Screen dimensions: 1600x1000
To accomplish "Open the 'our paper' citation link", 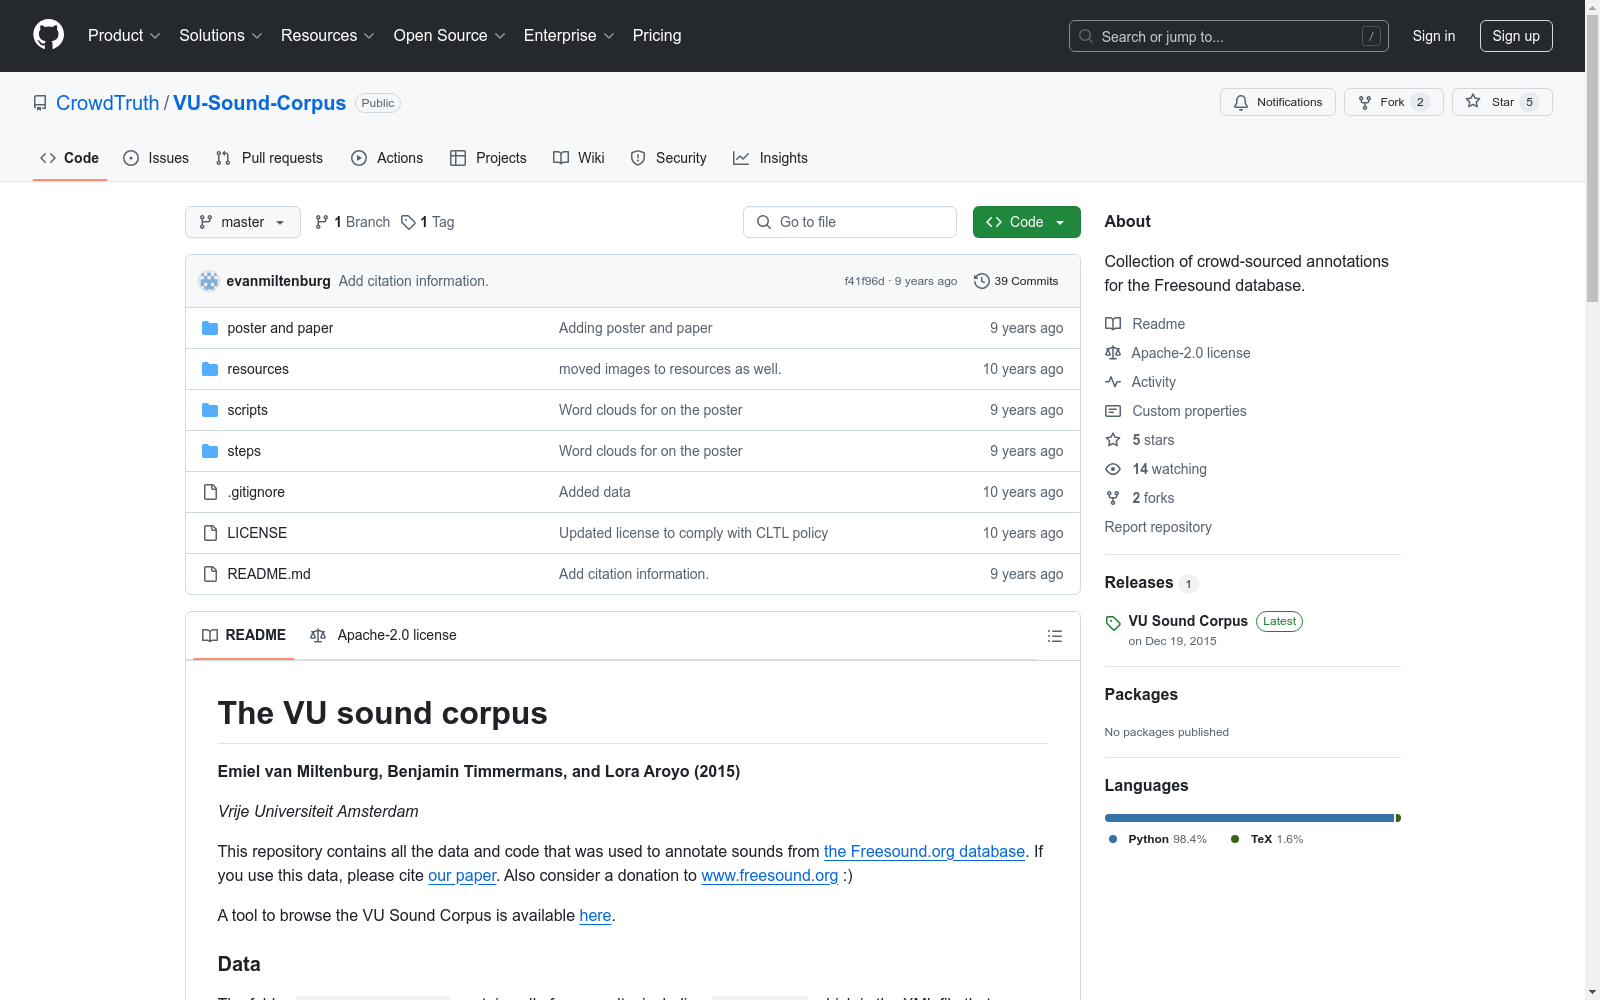I will (x=462, y=875).
